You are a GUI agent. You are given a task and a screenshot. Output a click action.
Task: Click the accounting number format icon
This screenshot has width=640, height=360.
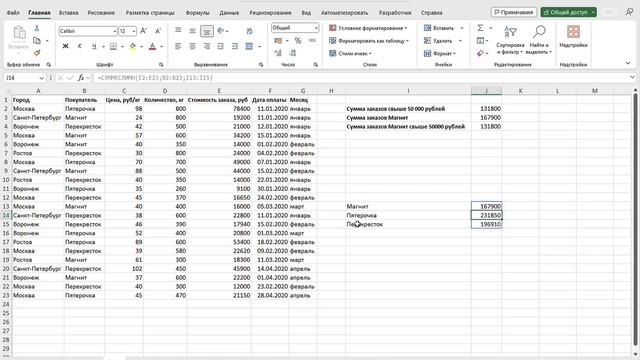(x=278, y=40)
